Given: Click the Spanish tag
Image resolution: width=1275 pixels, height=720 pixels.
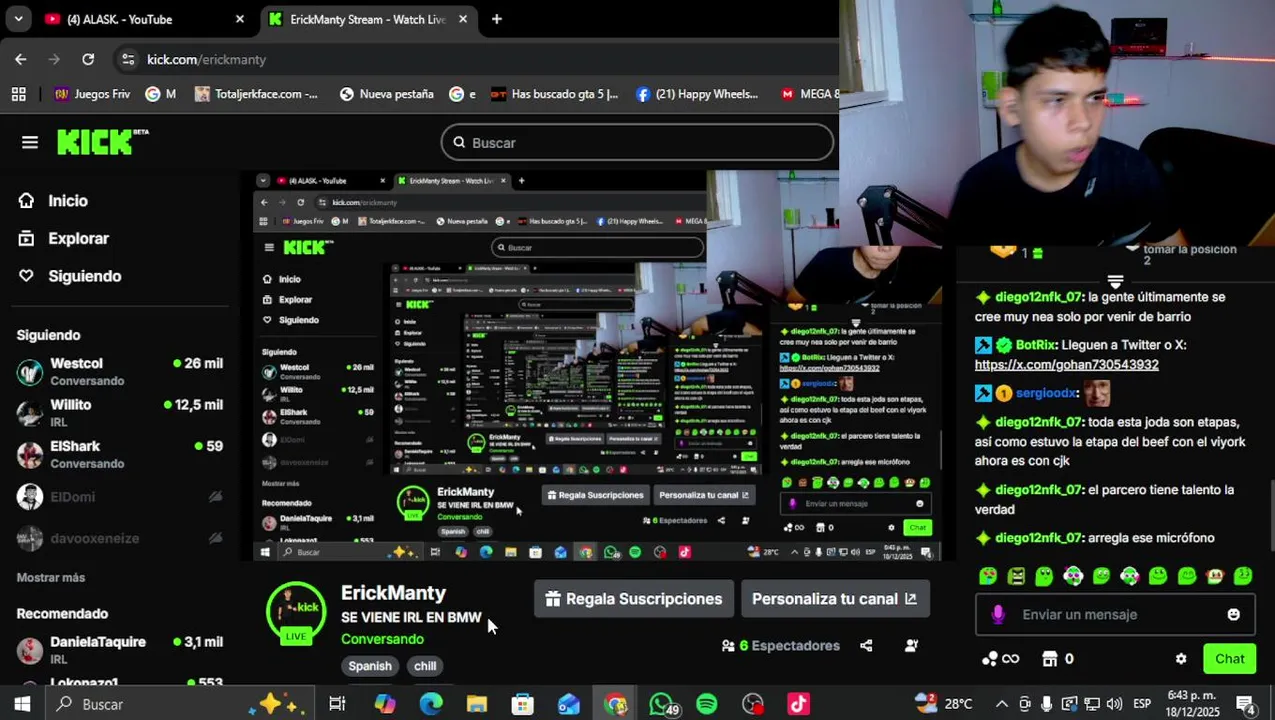Looking at the screenshot, I should (x=370, y=666).
